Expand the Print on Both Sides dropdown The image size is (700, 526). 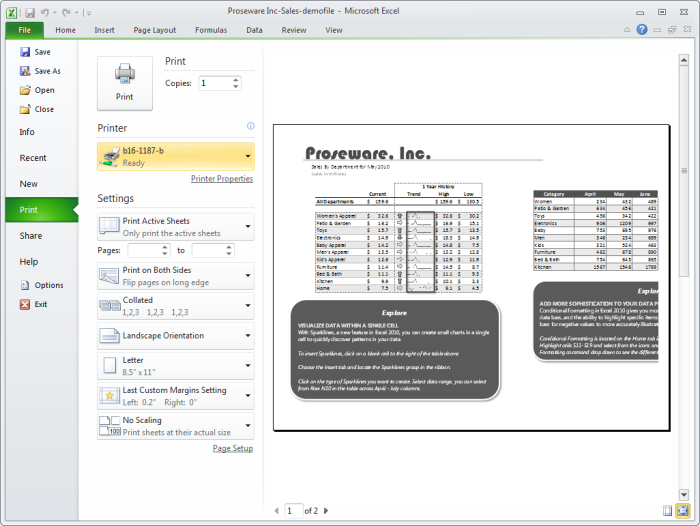tap(176, 276)
